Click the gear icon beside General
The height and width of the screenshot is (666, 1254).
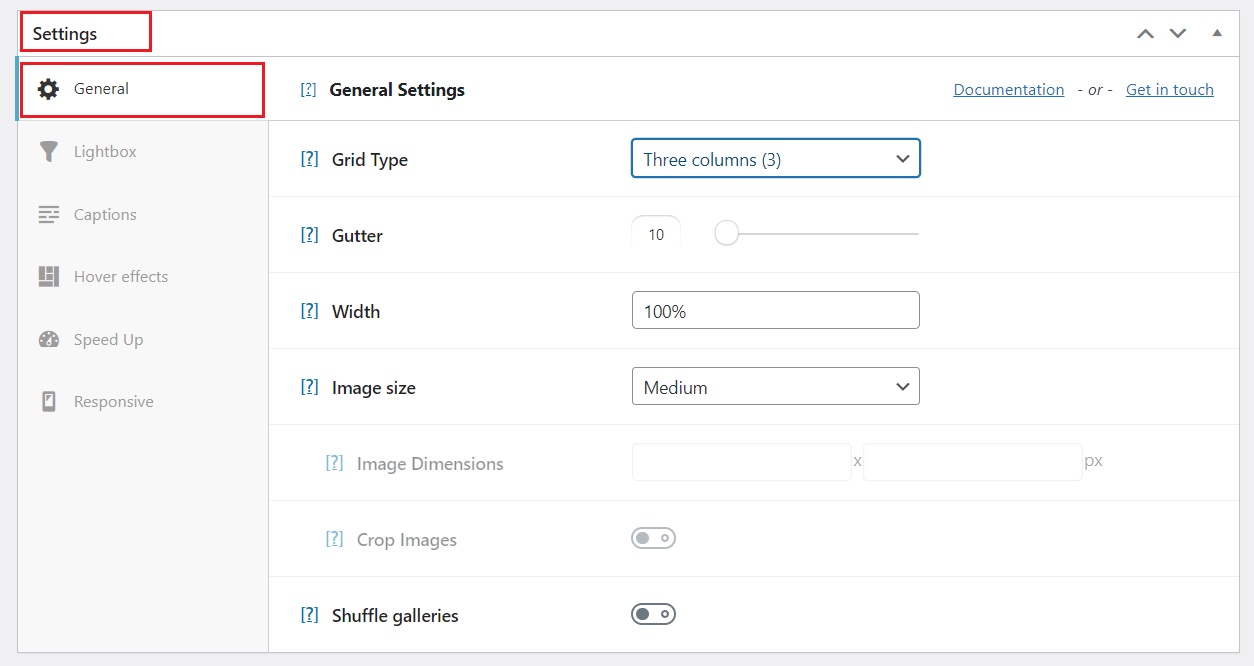pyautogui.click(x=48, y=89)
